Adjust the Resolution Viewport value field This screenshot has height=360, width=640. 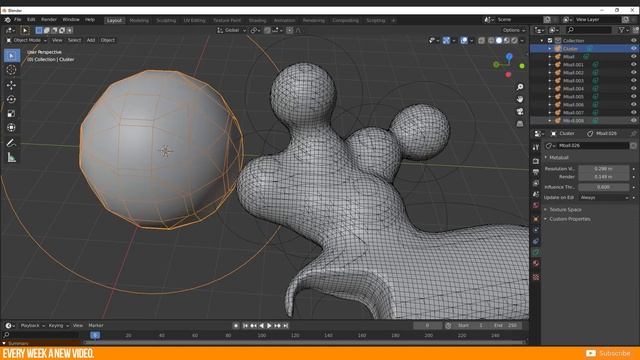point(603,169)
